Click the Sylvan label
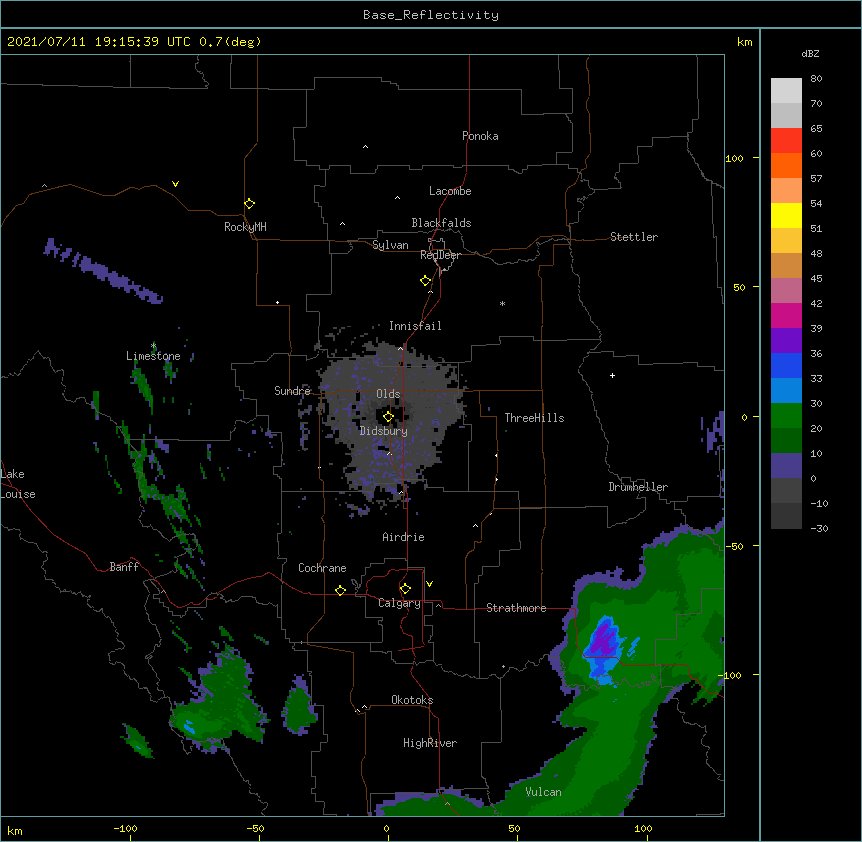Image resolution: width=862 pixels, height=842 pixels. click(x=390, y=245)
